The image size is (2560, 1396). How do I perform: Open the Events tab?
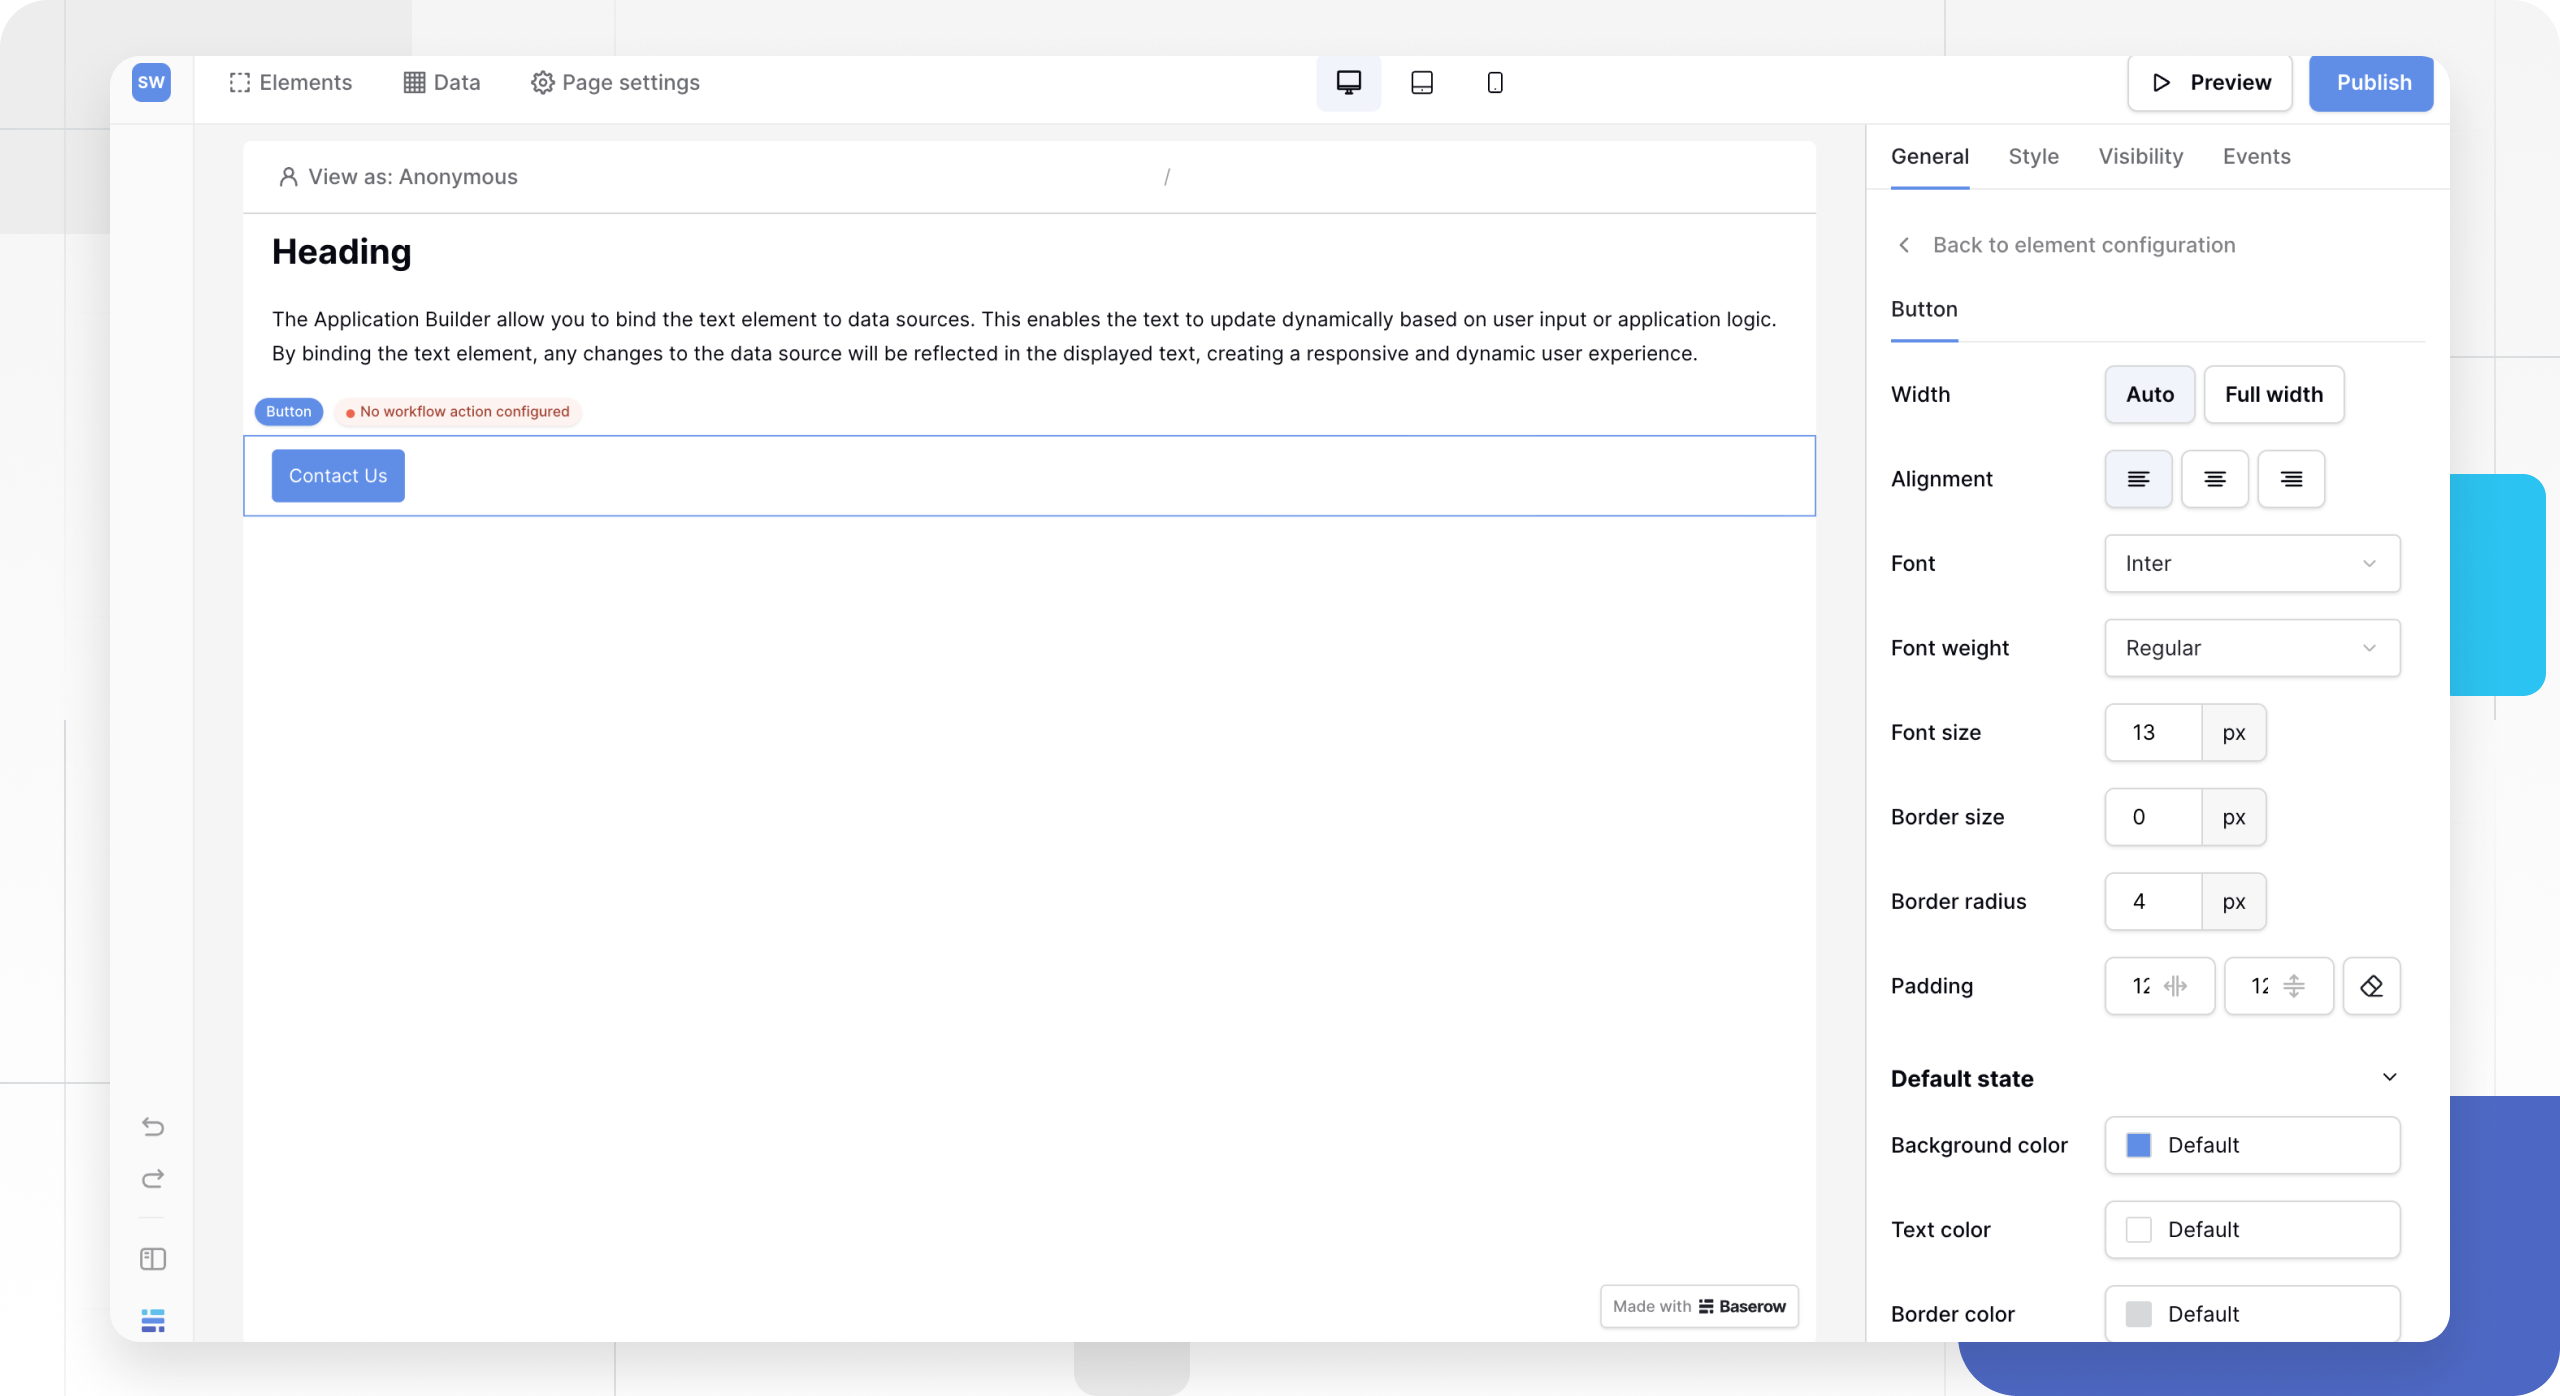(2256, 156)
